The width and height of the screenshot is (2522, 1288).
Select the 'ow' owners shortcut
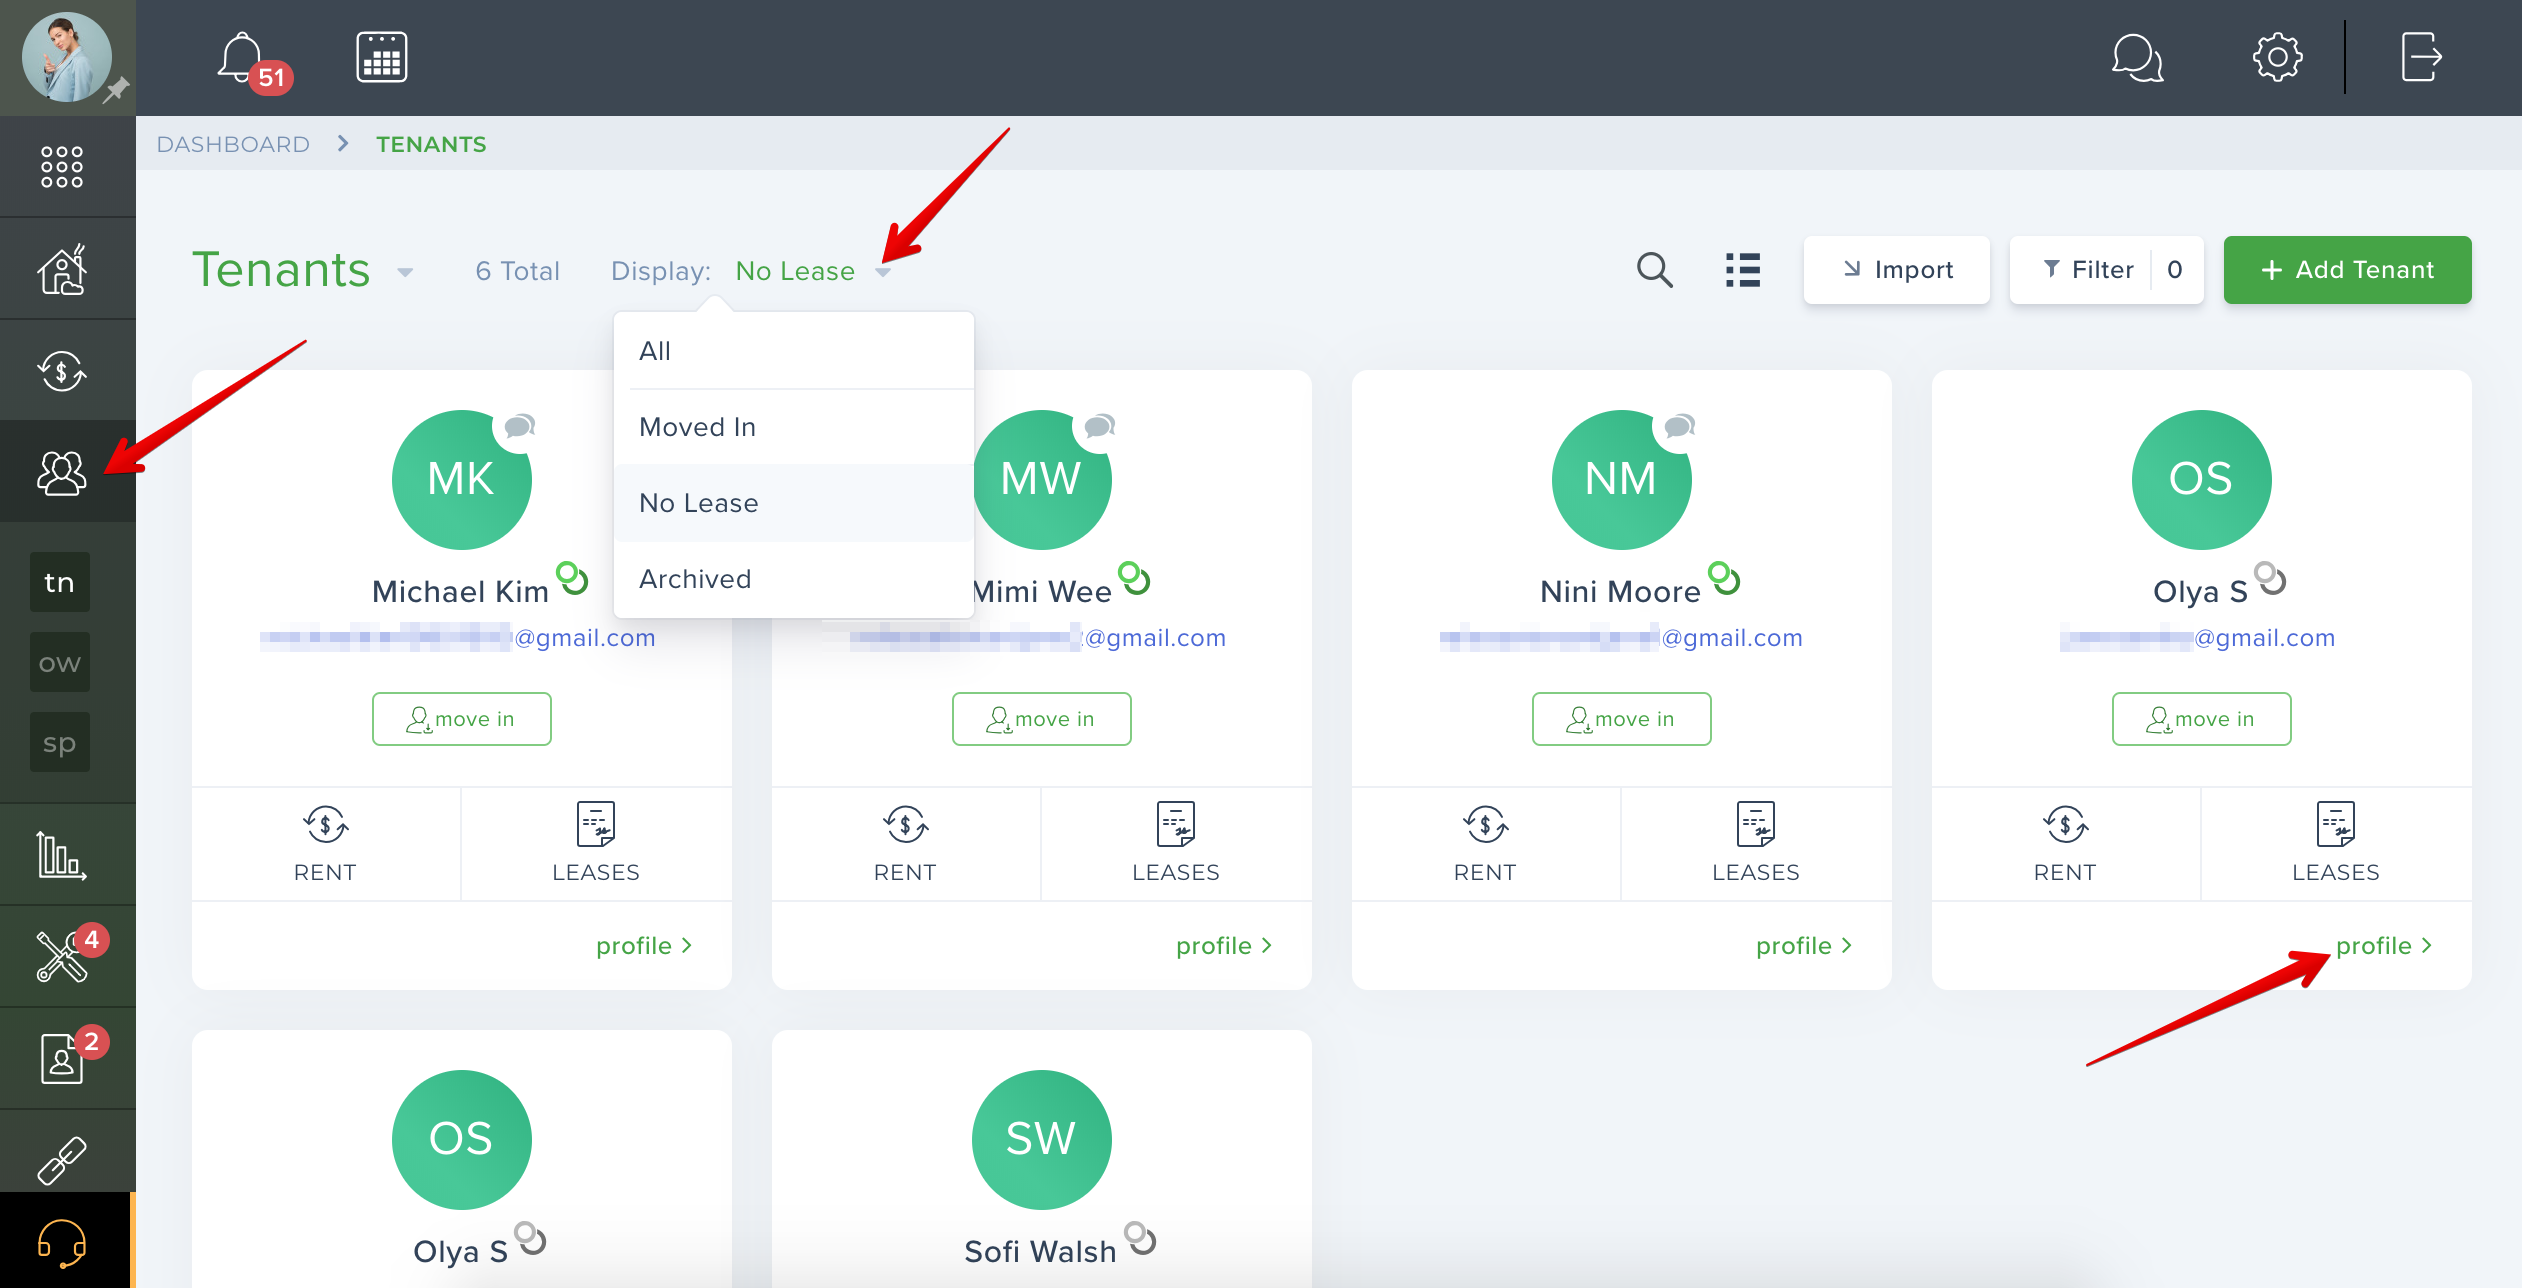coord(60,662)
